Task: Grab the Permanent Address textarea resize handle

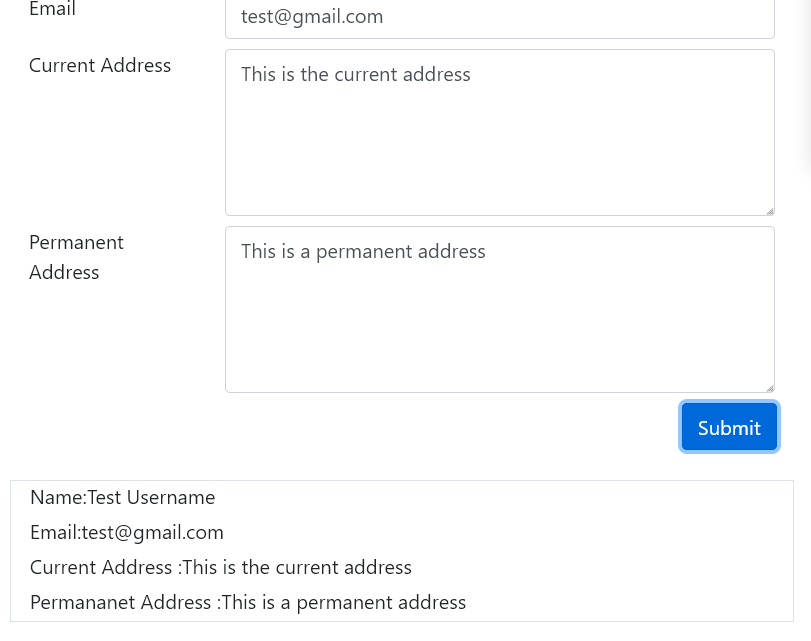Action: (x=769, y=387)
